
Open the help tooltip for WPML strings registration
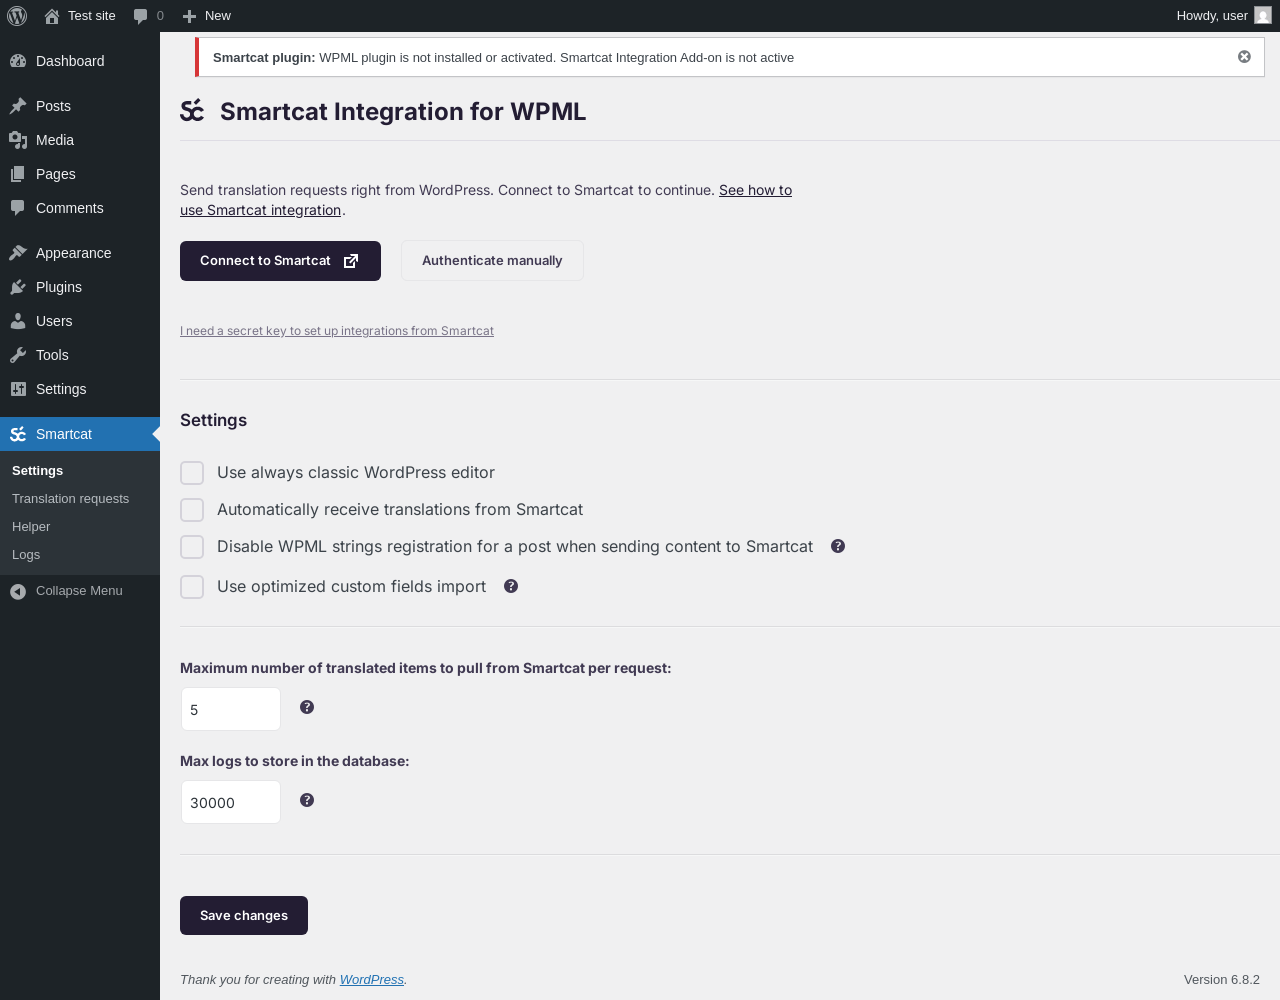tap(838, 546)
